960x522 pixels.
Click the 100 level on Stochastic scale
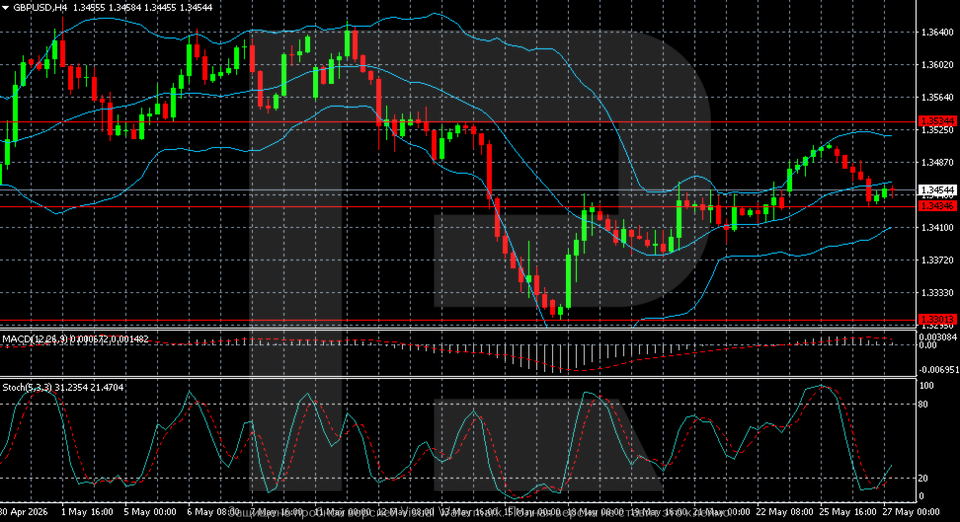[926, 386]
